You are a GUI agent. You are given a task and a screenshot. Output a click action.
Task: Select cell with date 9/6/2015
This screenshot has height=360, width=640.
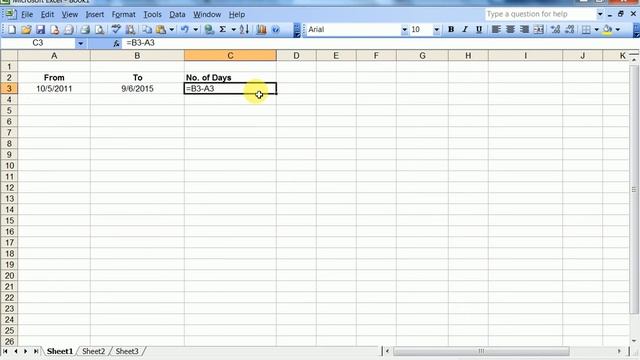click(137, 89)
